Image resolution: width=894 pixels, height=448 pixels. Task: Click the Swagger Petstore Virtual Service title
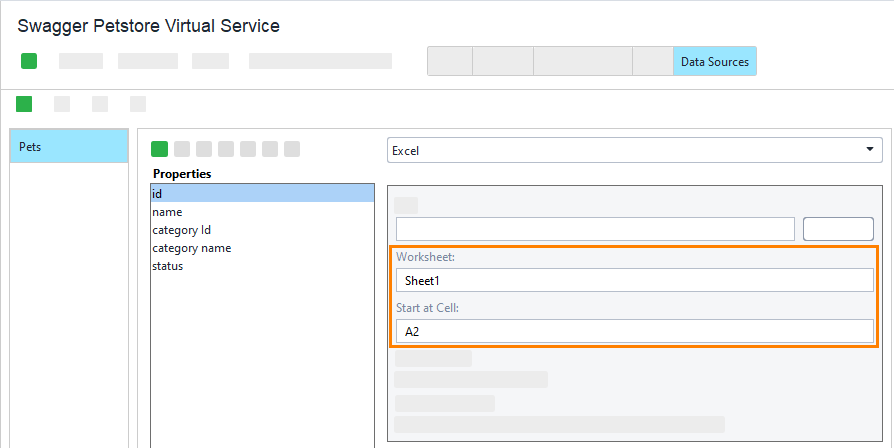pos(148,26)
